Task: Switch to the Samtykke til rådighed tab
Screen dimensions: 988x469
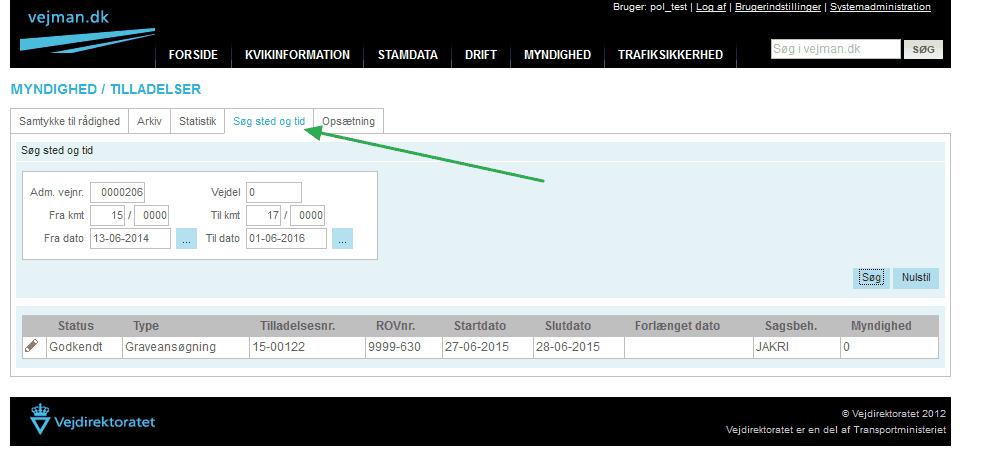Action: 70,121
